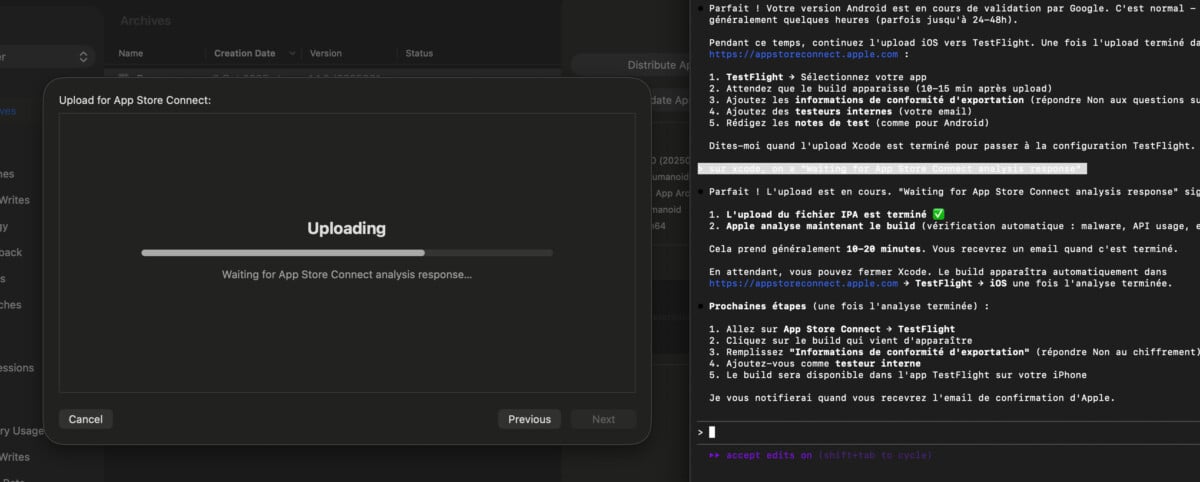Sort archives by Creation Date column

coord(244,53)
